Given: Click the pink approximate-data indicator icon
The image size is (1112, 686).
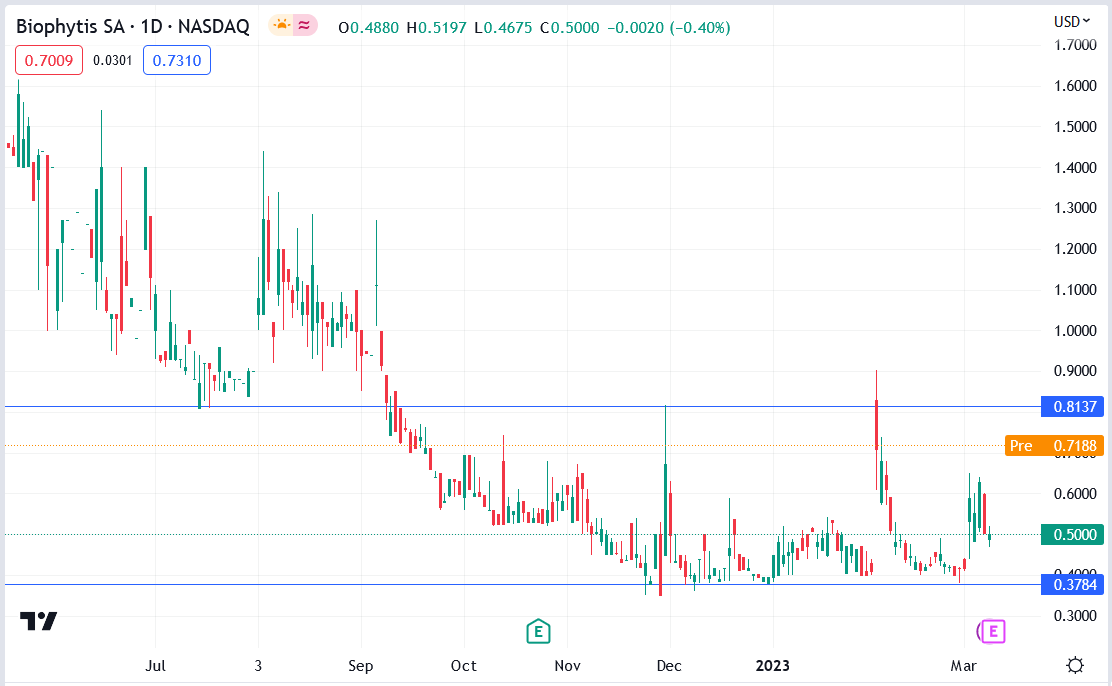Looking at the screenshot, I should point(304,26).
